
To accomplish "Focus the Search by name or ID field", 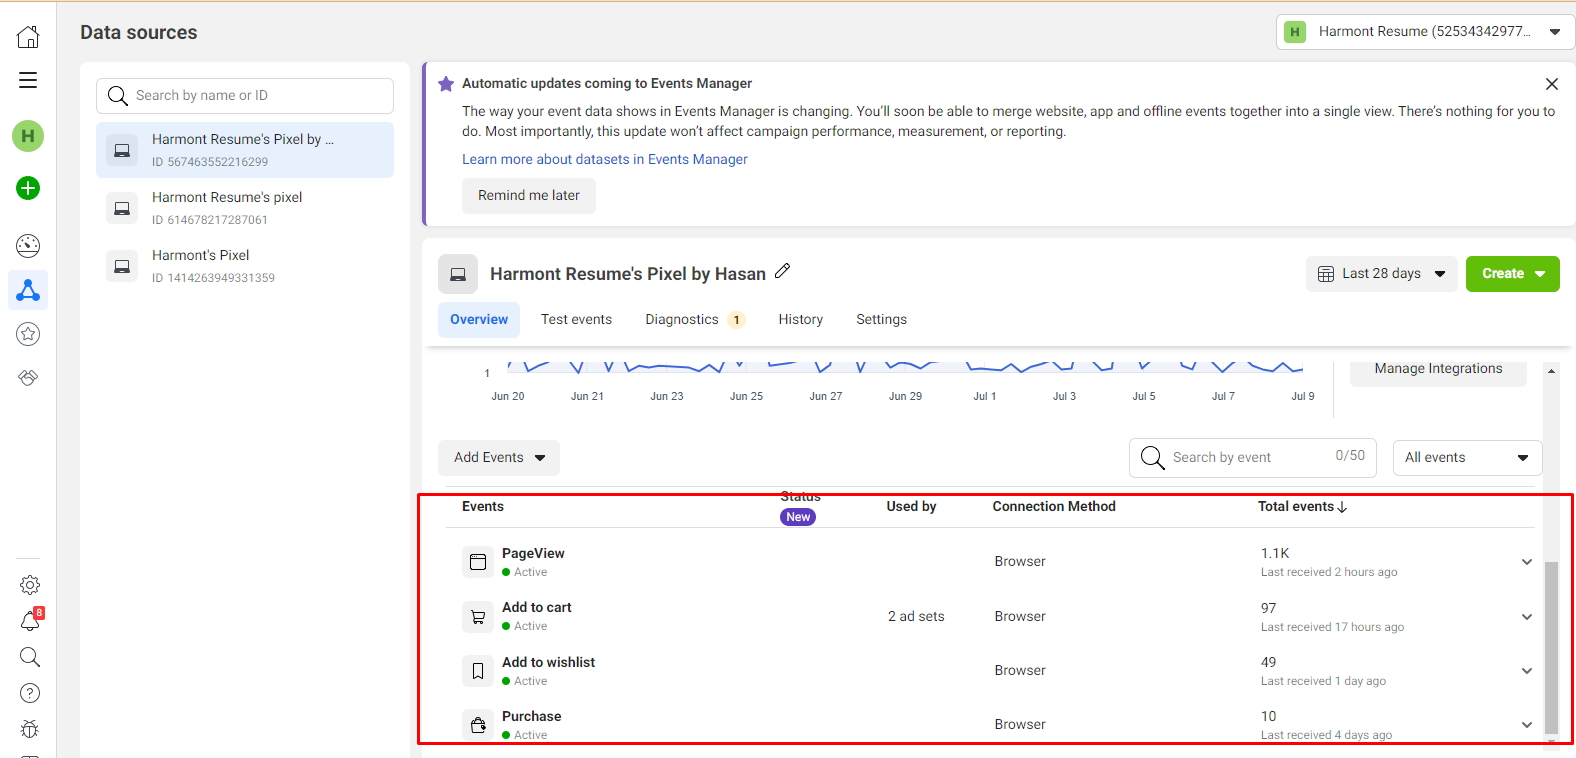I will point(245,96).
